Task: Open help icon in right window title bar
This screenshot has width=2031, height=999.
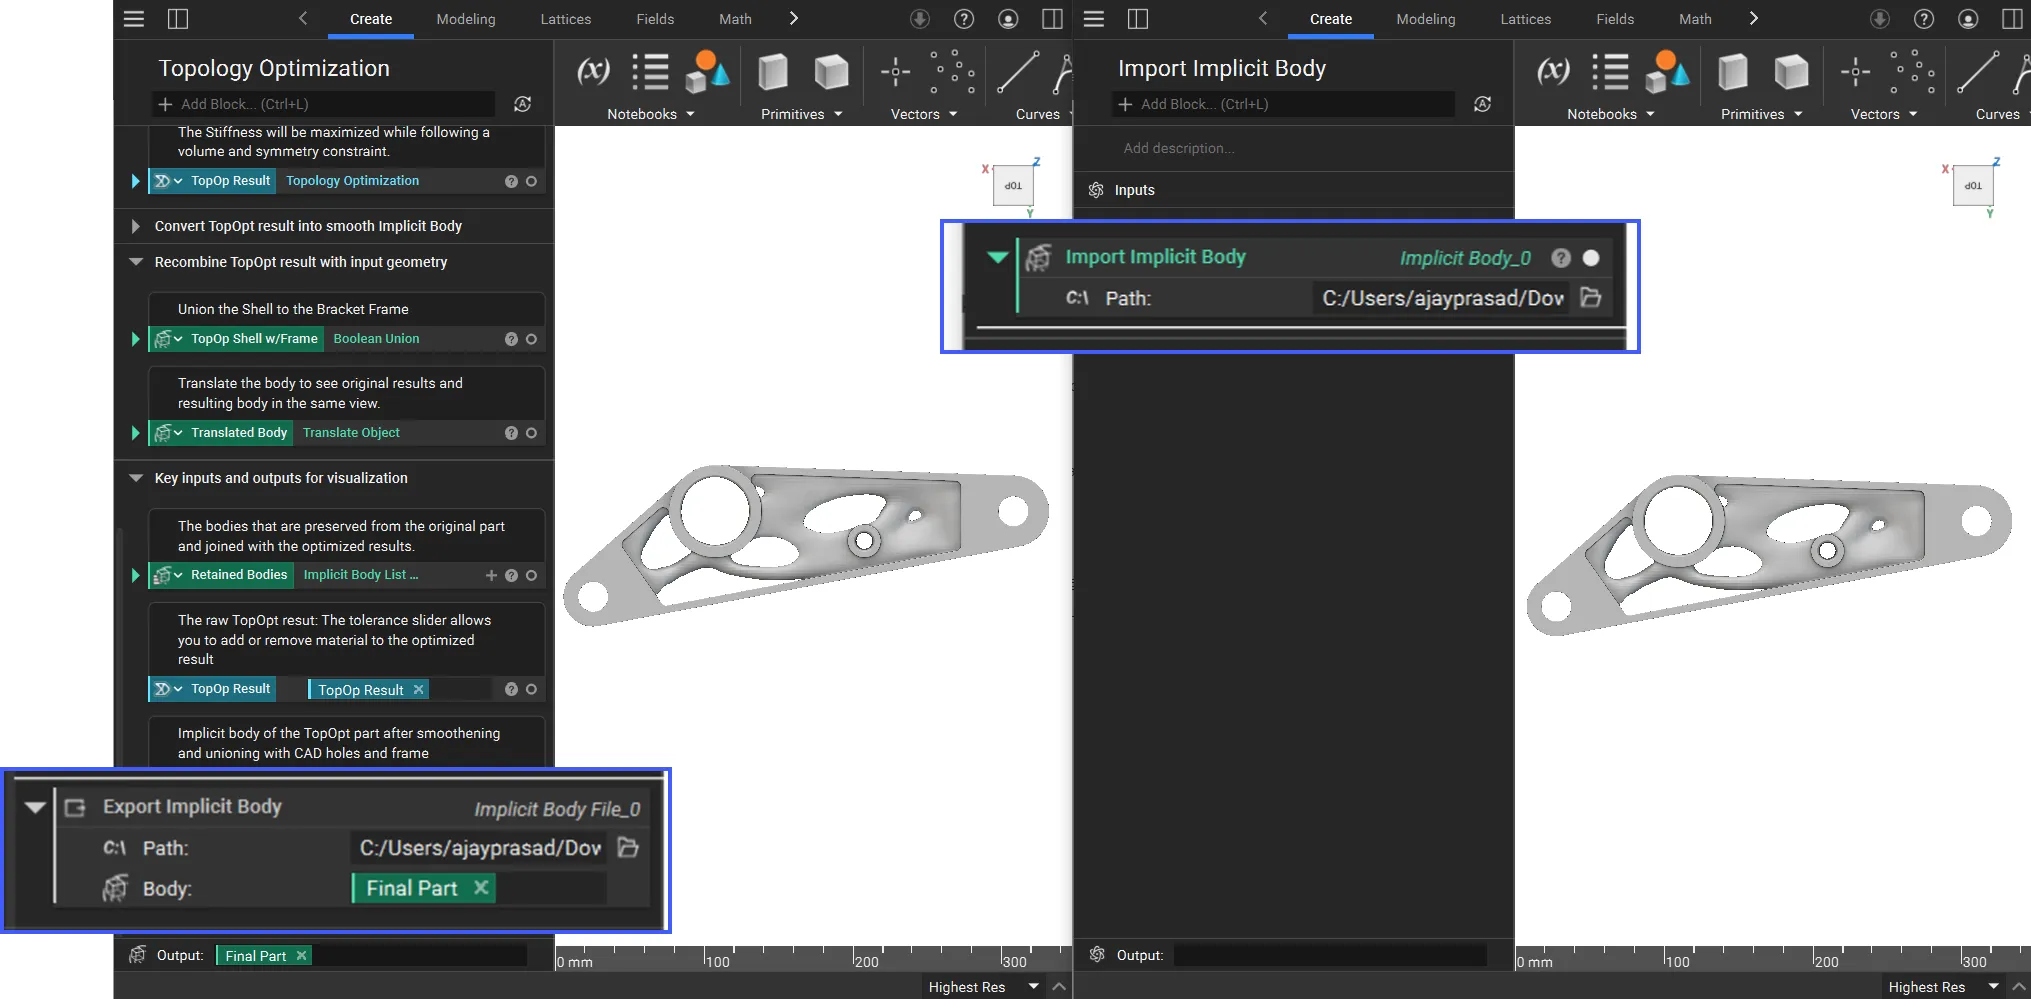Action: pyautogui.click(x=1924, y=19)
